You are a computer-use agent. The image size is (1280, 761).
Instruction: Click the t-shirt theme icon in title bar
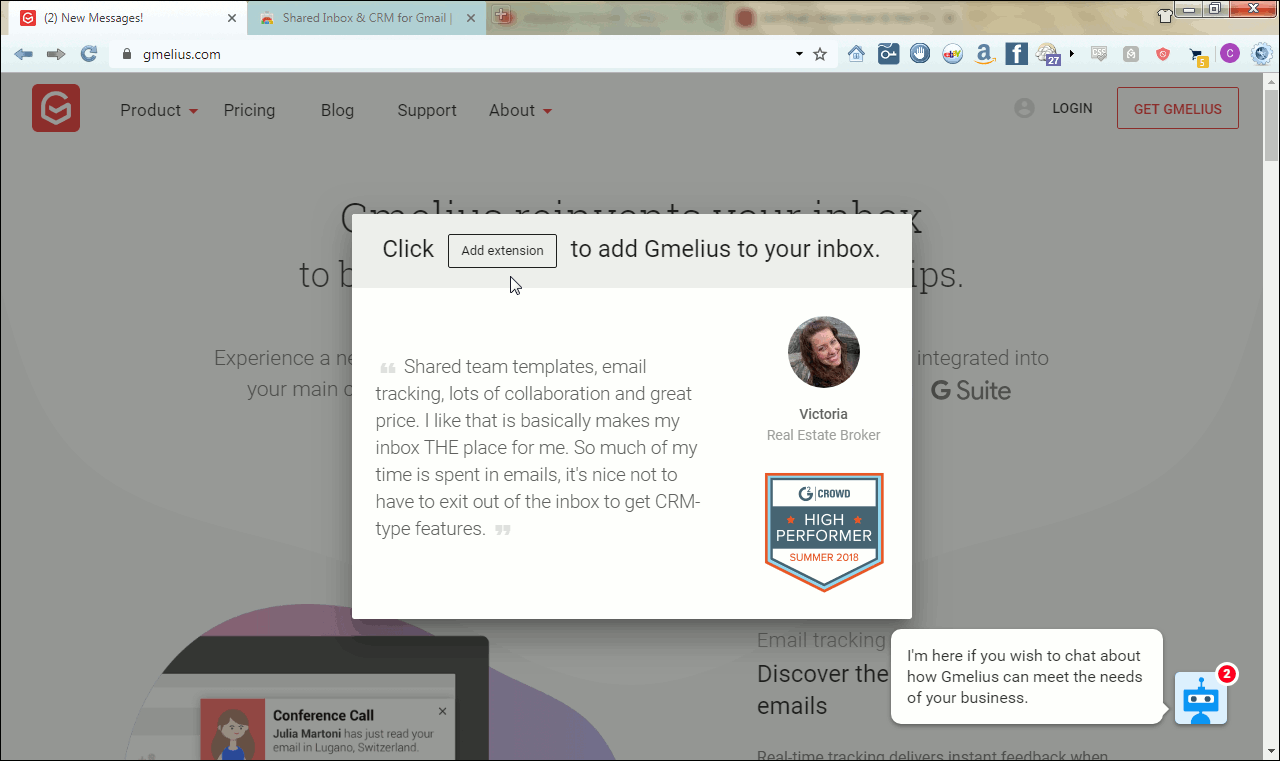[1165, 14]
